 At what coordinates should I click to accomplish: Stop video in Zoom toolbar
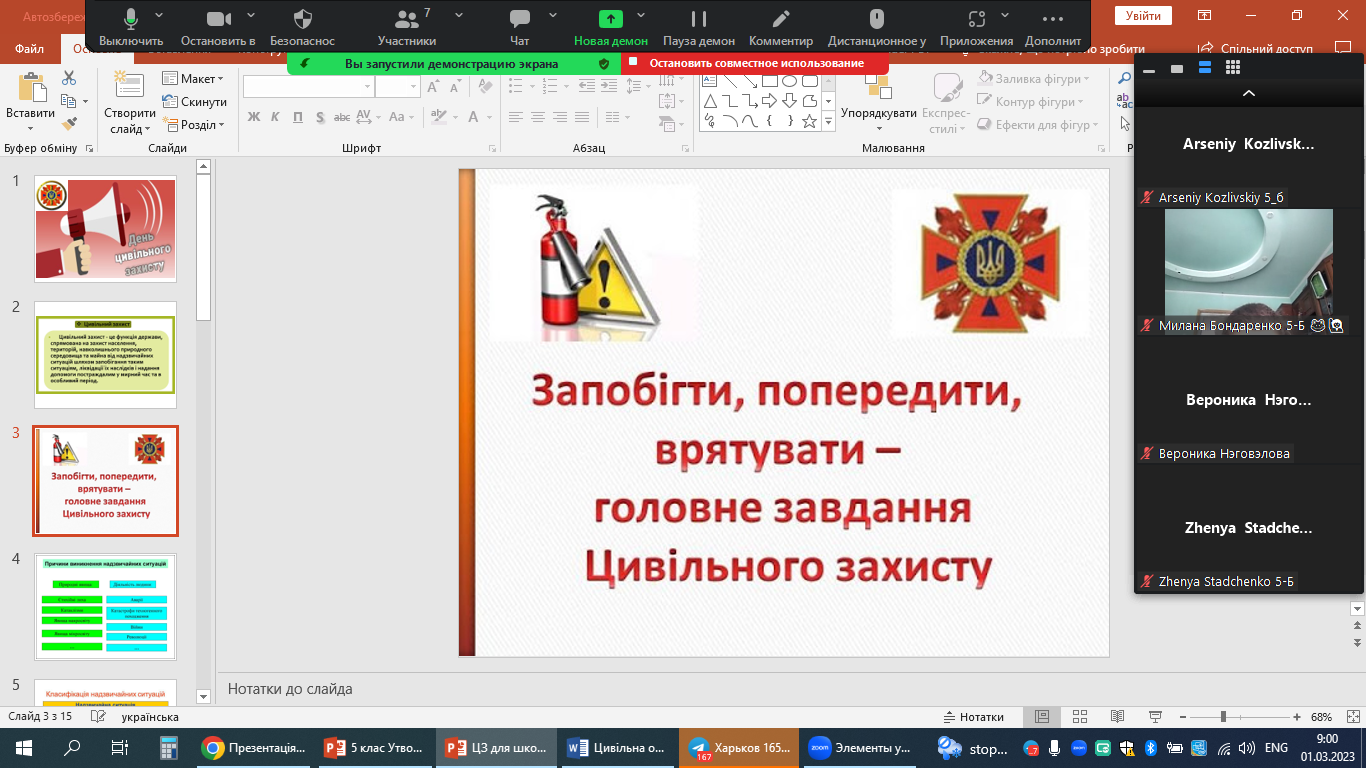(x=218, y=26)
